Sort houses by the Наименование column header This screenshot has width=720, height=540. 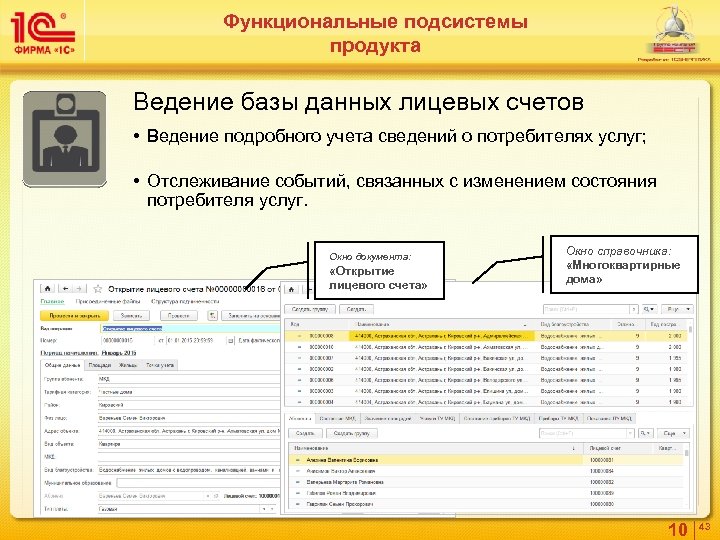pos(444,324)
